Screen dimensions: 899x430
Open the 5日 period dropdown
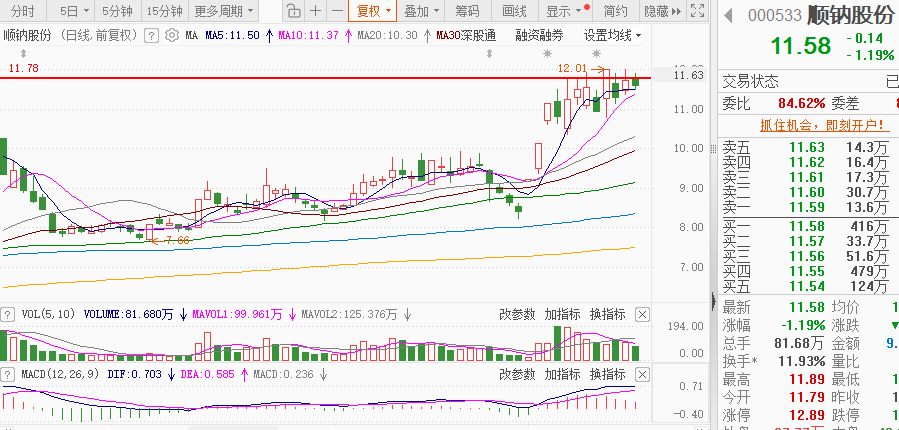74,11
